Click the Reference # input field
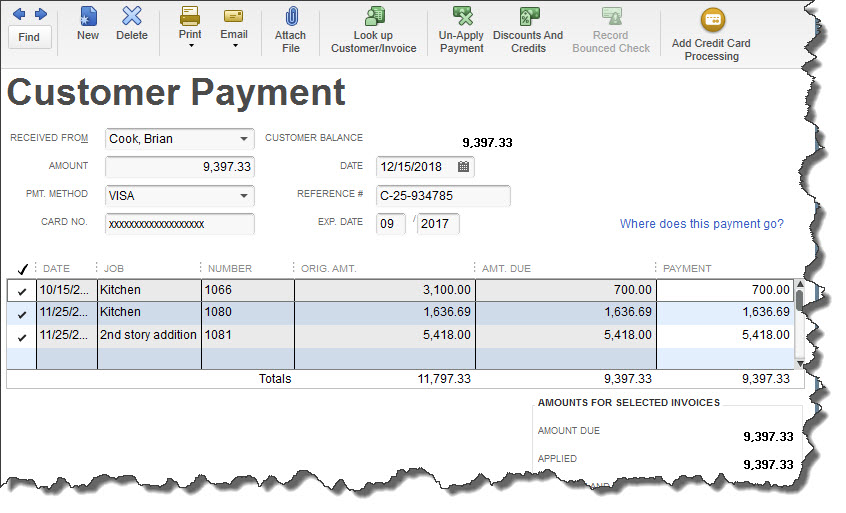The height and width of the screenshot is (513, 846). pyautogui.click(x=443, y=196)
